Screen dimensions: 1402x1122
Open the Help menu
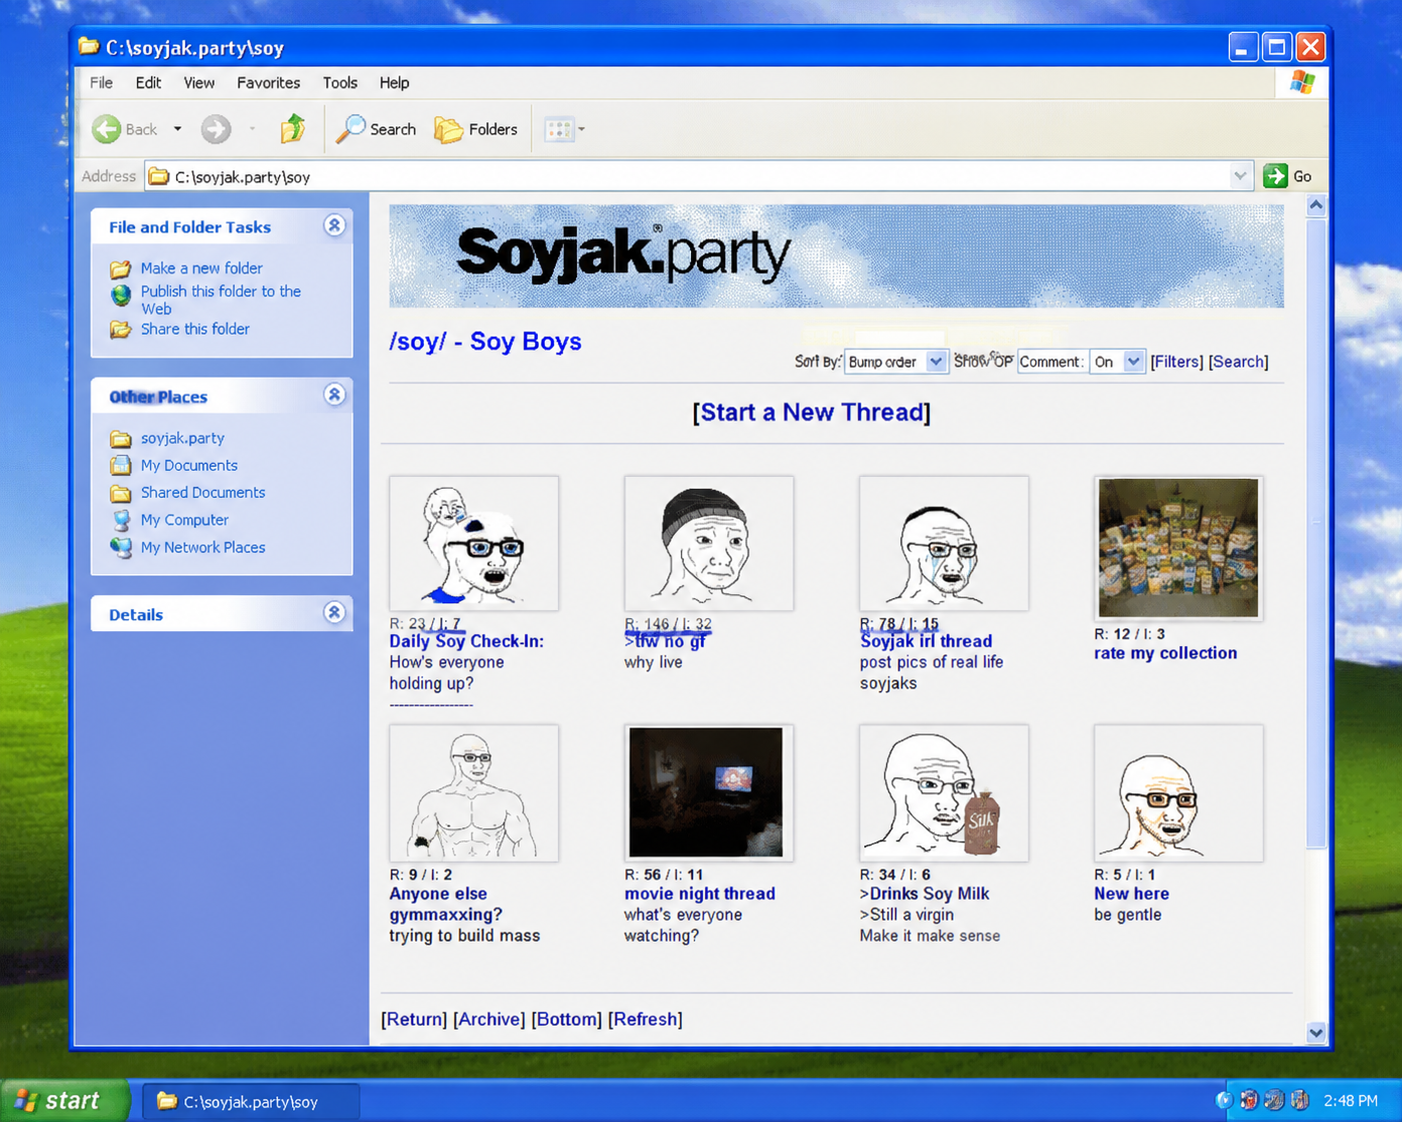pyautogui.click(x=394, y=83)
